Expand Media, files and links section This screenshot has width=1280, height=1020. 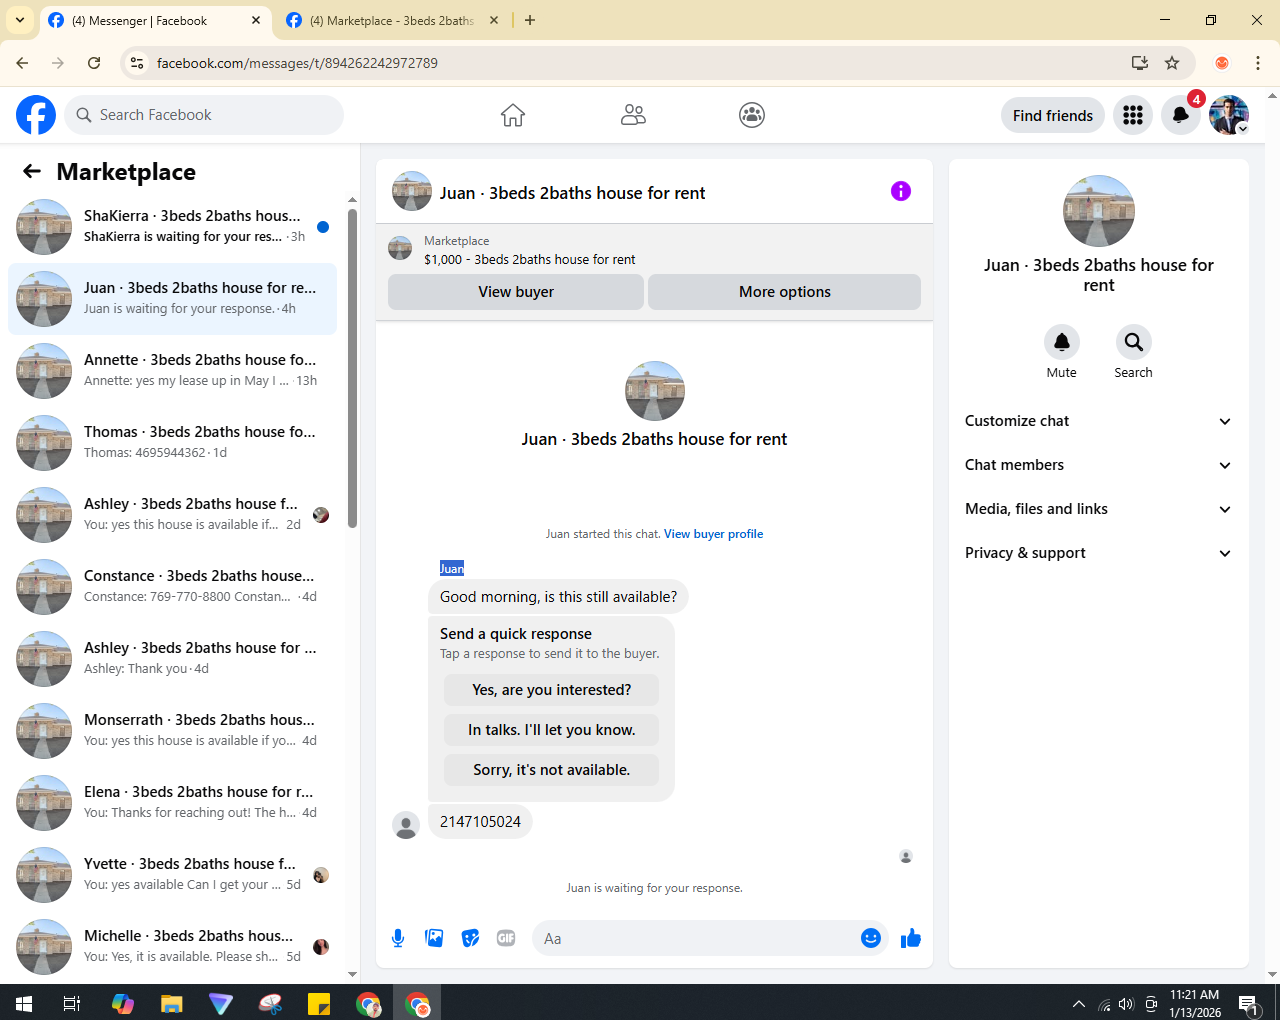point(1099,509)
